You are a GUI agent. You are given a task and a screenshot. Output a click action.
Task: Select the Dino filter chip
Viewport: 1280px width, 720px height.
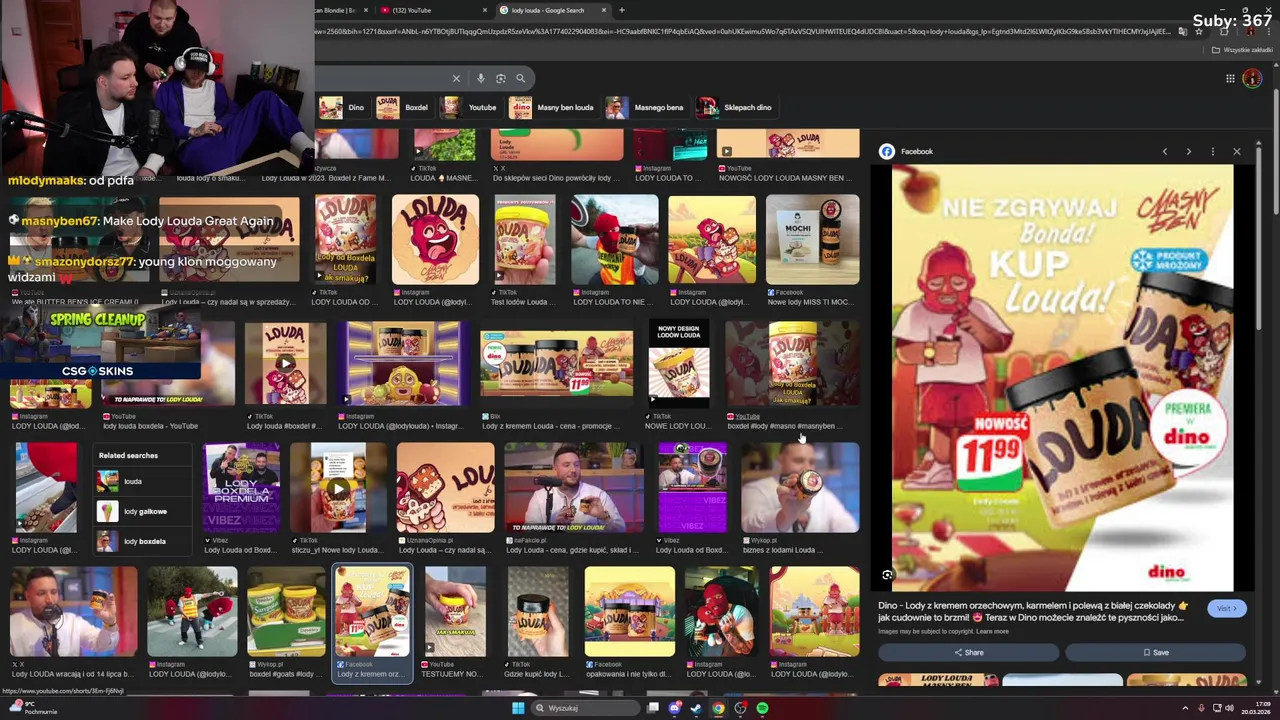[x=345, y=107]
